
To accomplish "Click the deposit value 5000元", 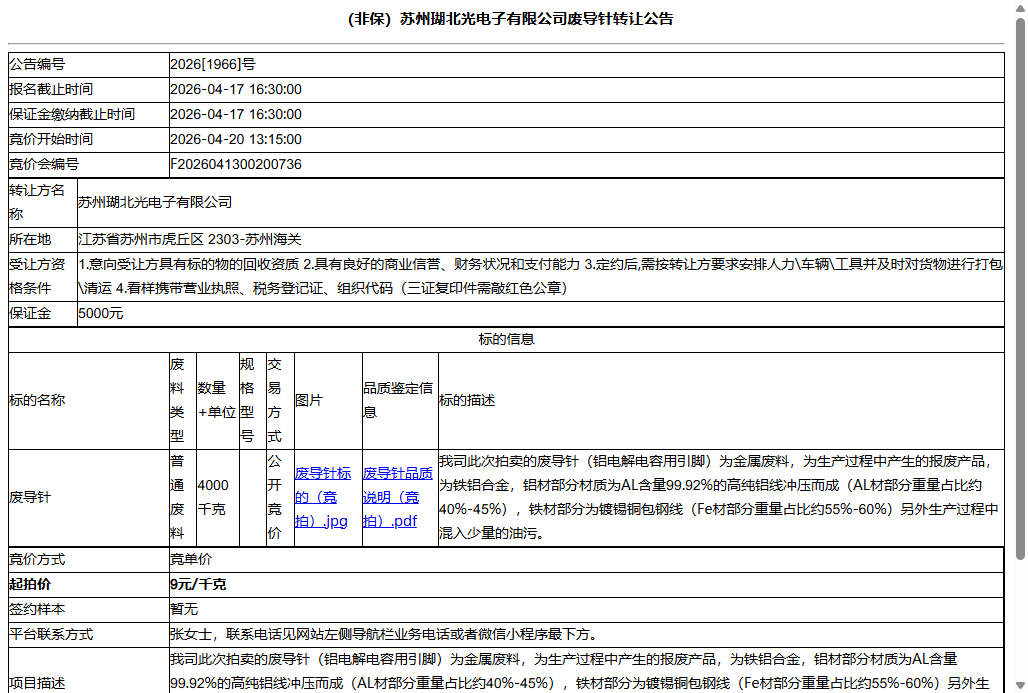I will (101, 313).
